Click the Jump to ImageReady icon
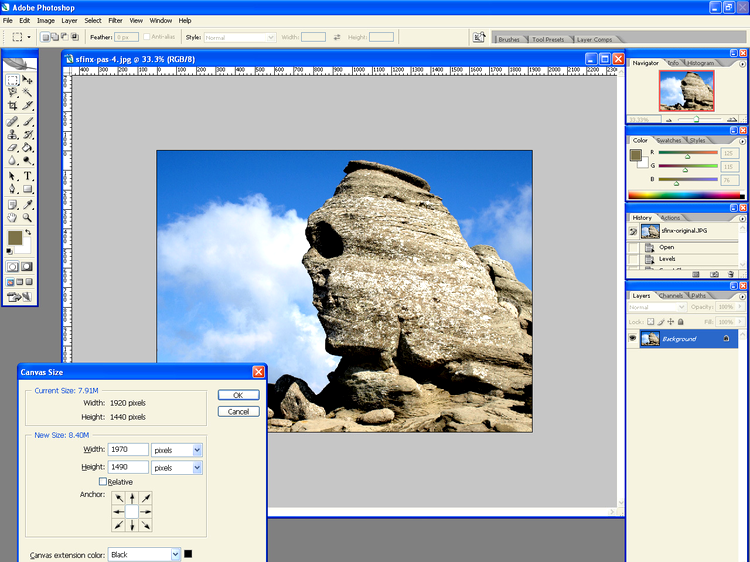The image size is (750, 562). [20, 297]
